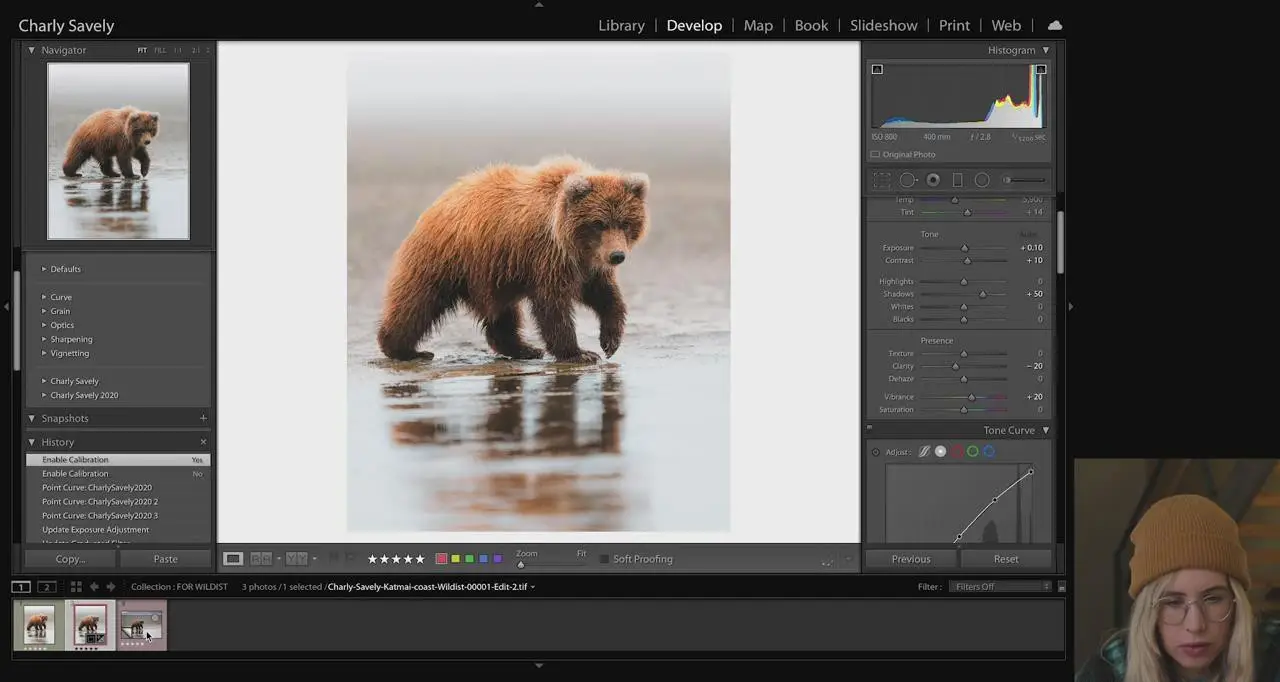Select the Spot Removal tool
The width and height of the screenshot is (1280, 682).
pos(908,180)
